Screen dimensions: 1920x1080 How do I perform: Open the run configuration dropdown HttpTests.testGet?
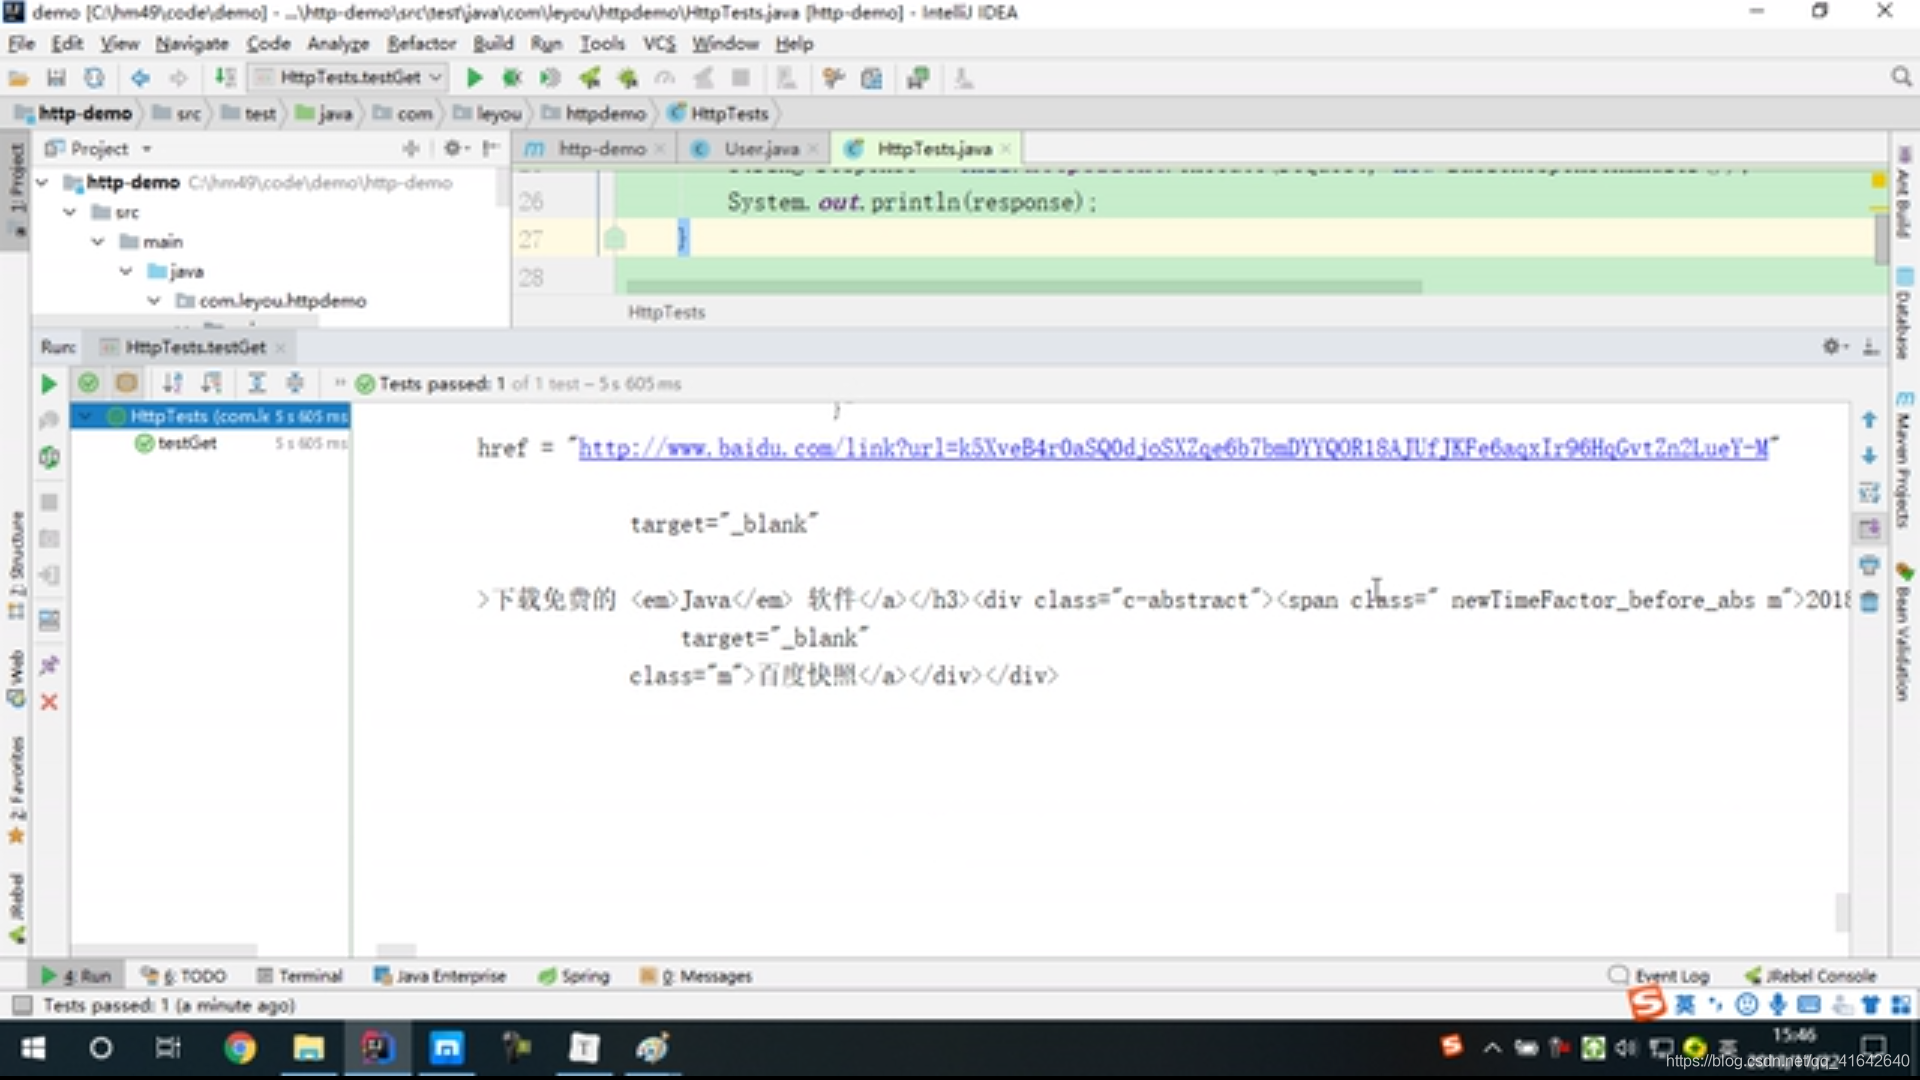click(347, 77)
